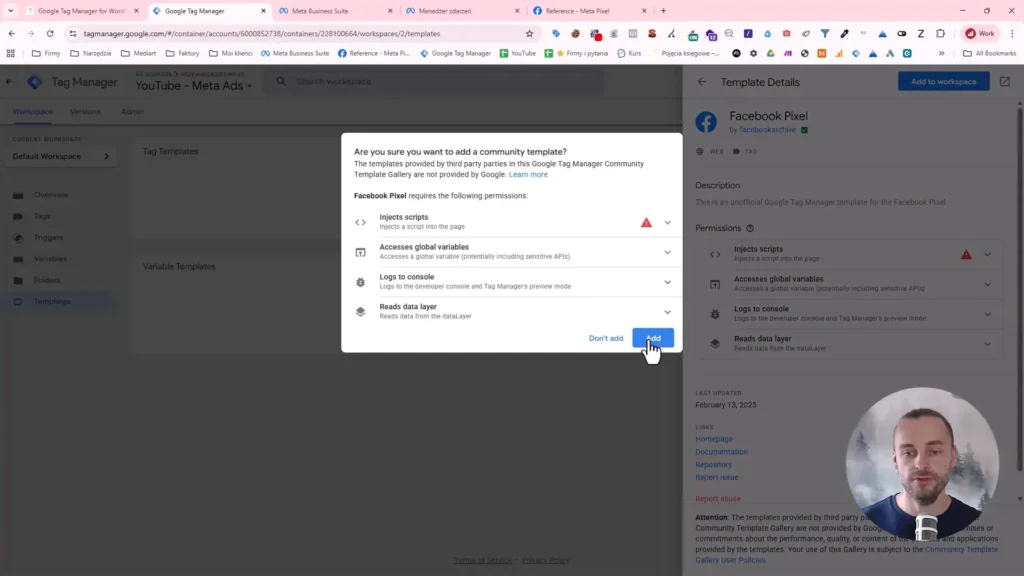Open Tags in sidebar
1024x576 pixels.
click(x=42, y=216)
